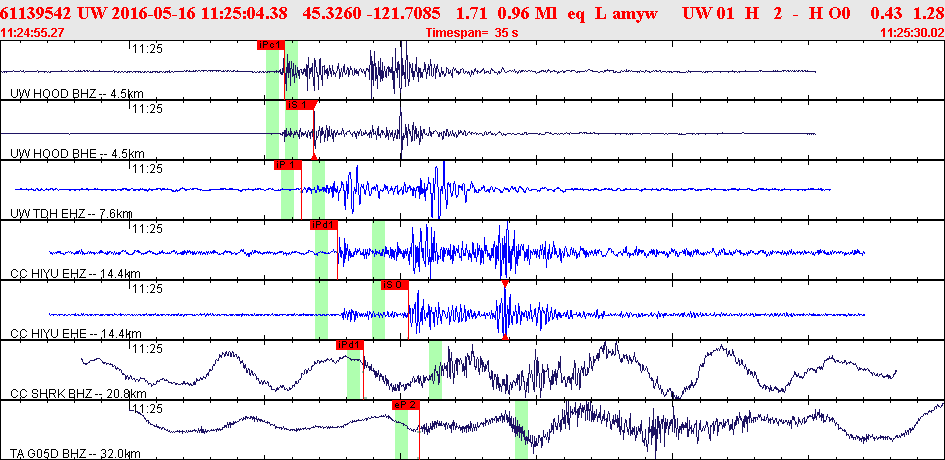Screen dimensions: 945x460
Task: Click the 11:25 time tick on TDH EHZ trace
Action: 148,169
